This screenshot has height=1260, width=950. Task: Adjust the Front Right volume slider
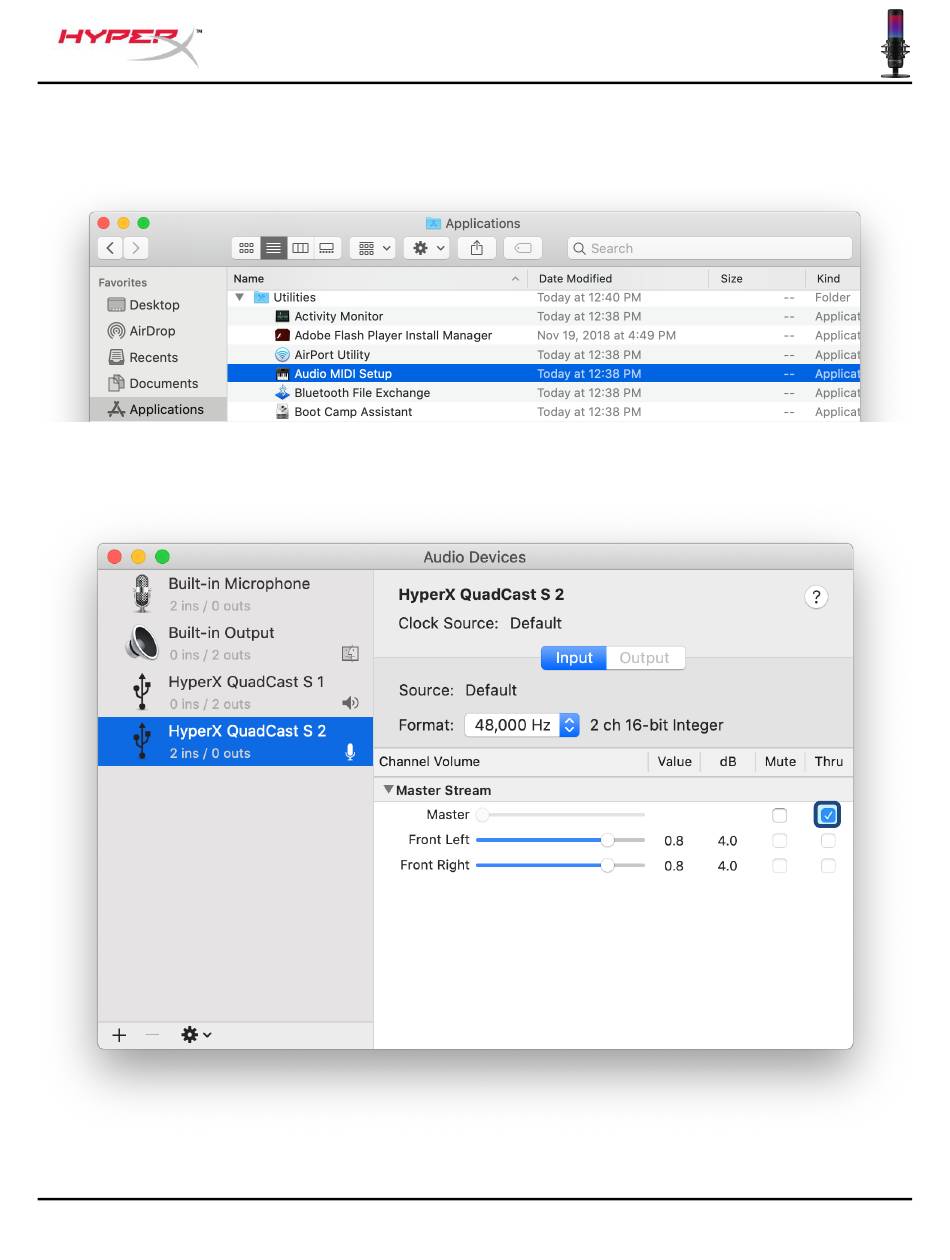[560, 865]
